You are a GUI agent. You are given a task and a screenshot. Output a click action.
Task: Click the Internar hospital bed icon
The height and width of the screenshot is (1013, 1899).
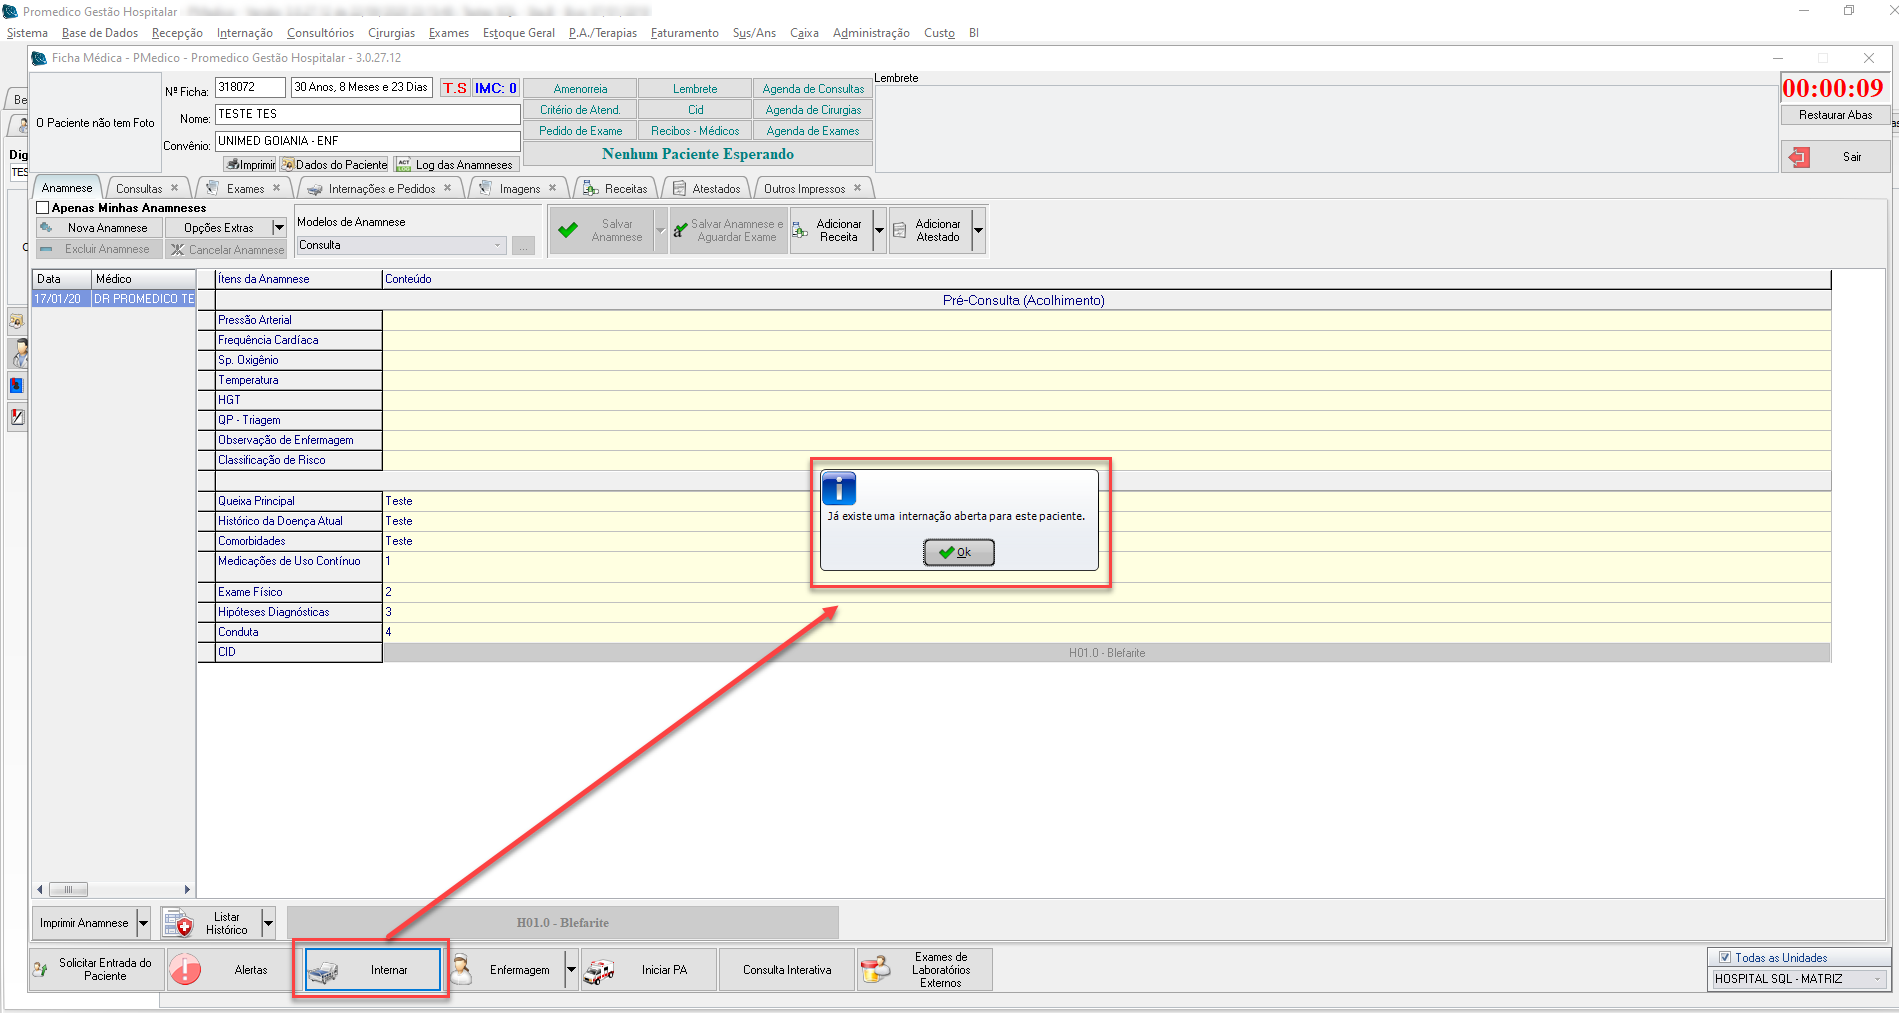(x=324, y=971)
